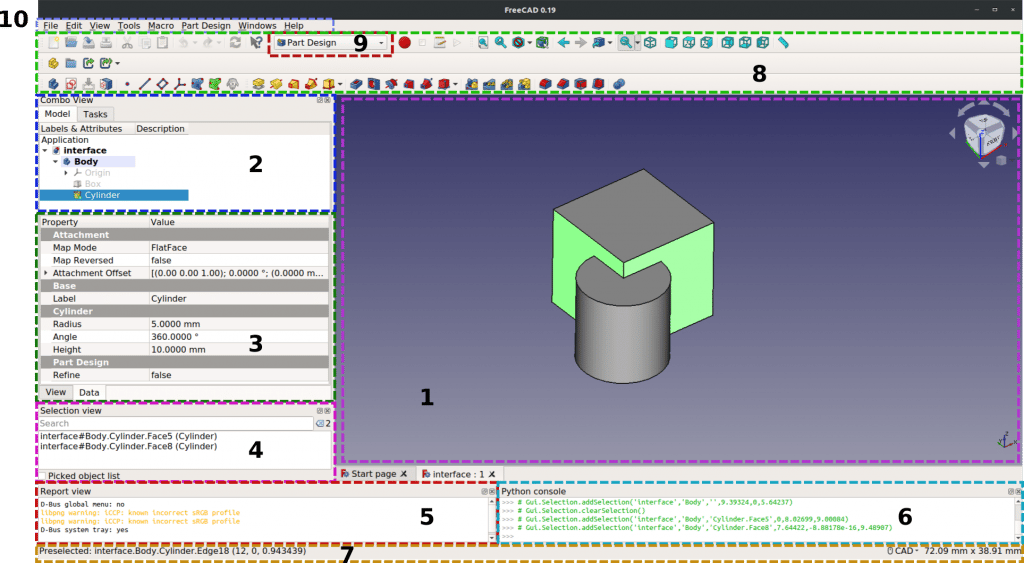Create a datum line icon
This screenshot has height=563, width=1024.
(x=145, y=84)
